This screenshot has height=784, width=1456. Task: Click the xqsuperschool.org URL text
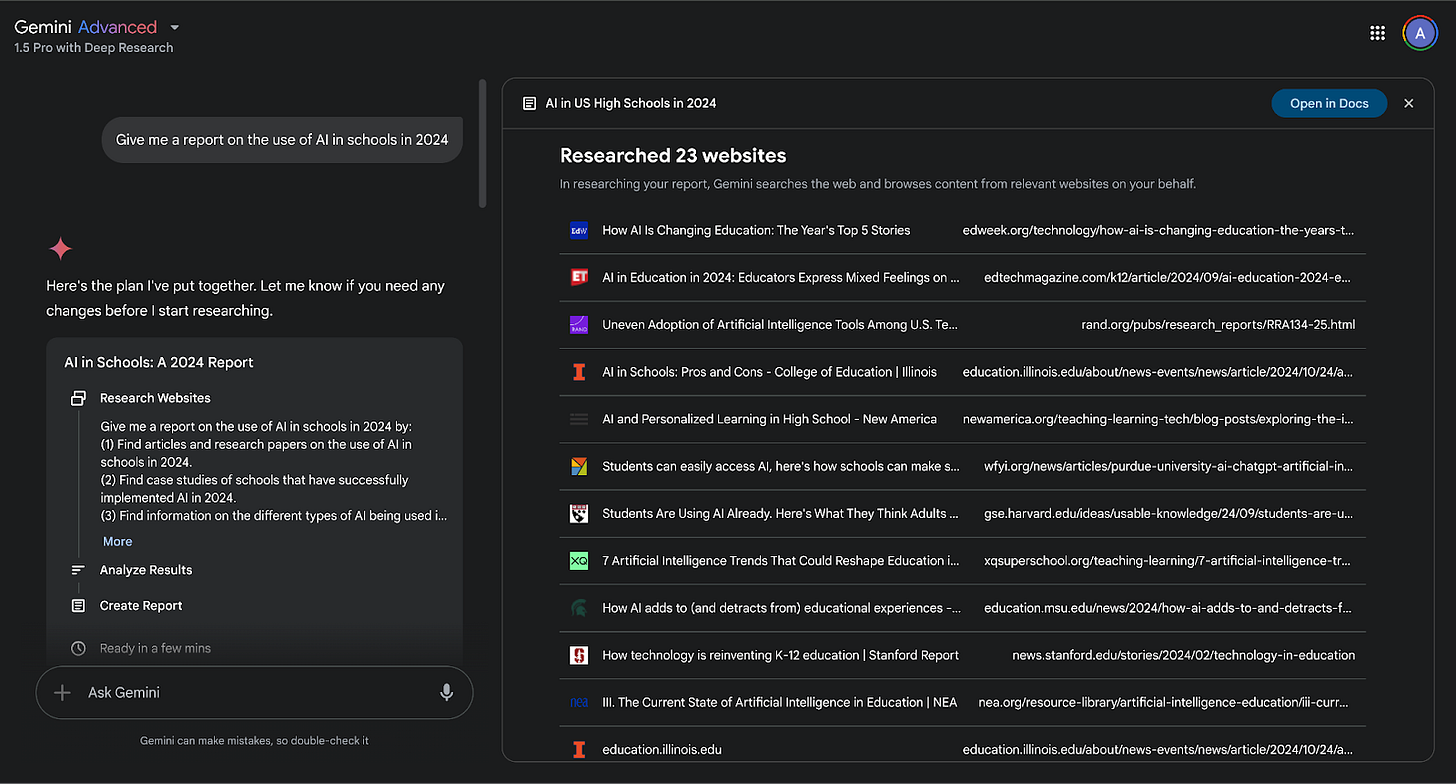click(x=1169, y=561)
